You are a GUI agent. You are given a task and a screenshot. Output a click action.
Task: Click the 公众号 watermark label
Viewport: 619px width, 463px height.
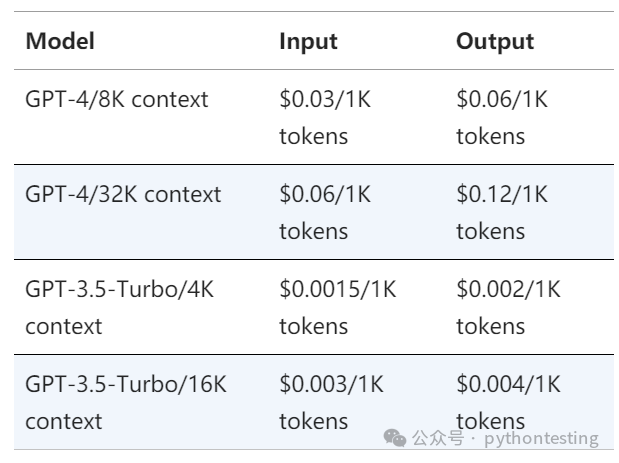pos(438,438)
